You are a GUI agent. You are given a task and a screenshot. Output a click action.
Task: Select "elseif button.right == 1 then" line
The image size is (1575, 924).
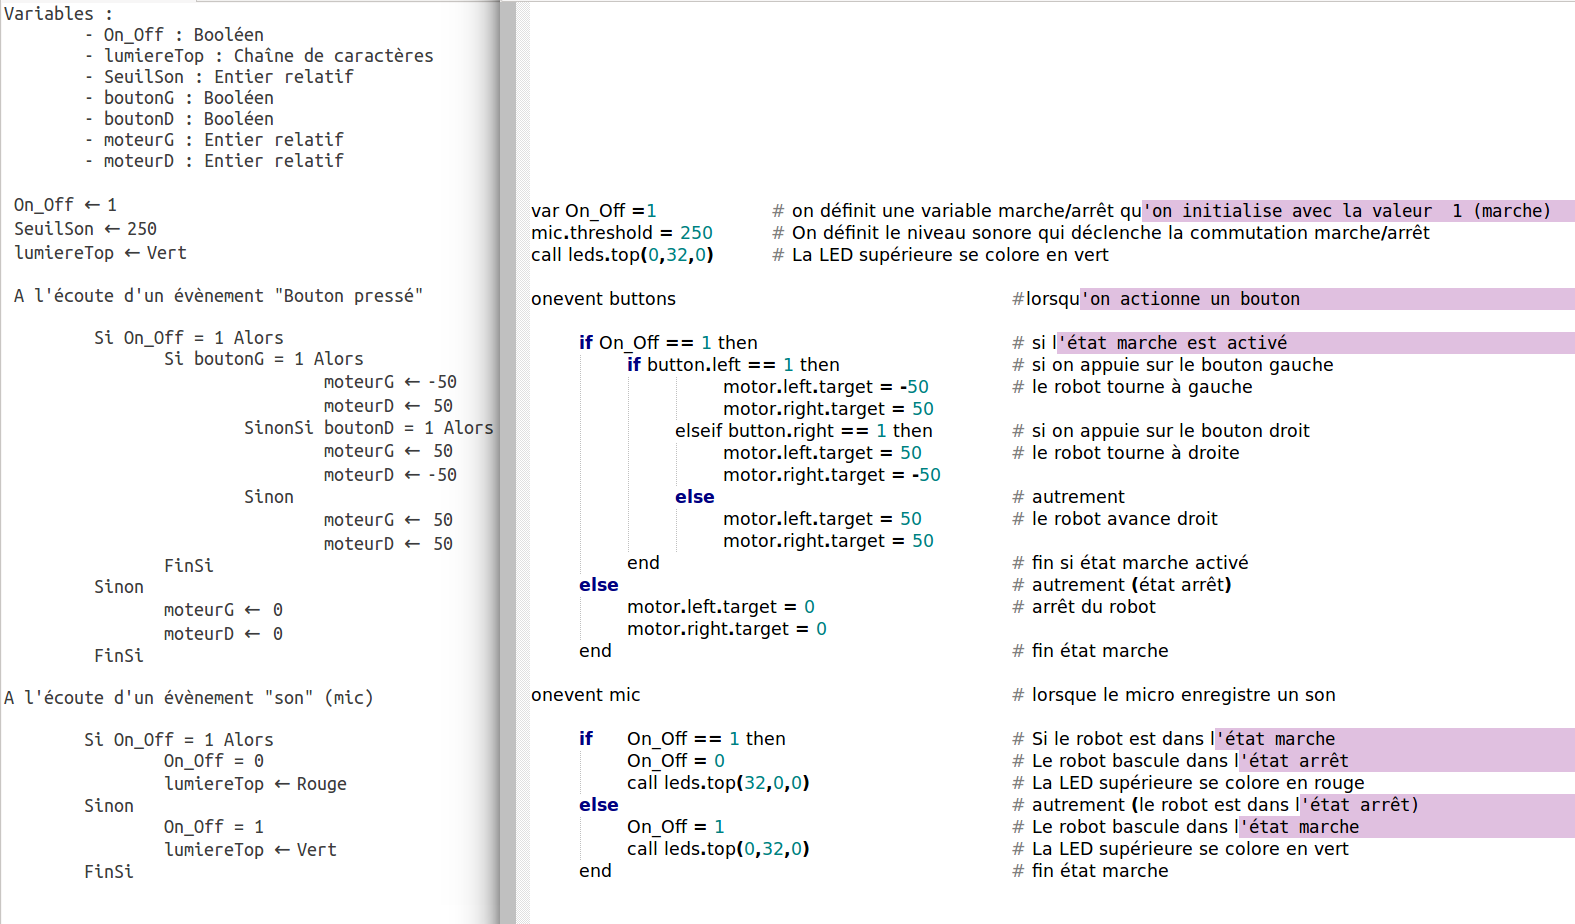tap(804, 431)
